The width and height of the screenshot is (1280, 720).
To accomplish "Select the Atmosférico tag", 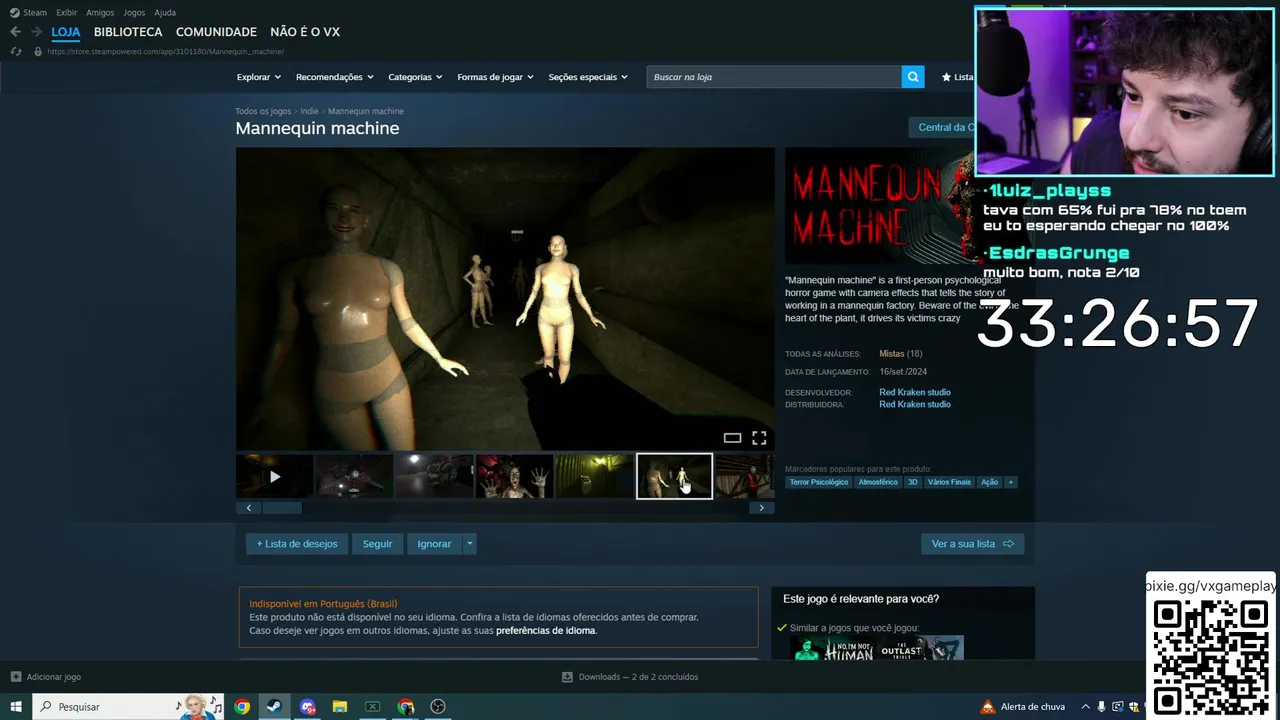I will [x=878, y=482].
